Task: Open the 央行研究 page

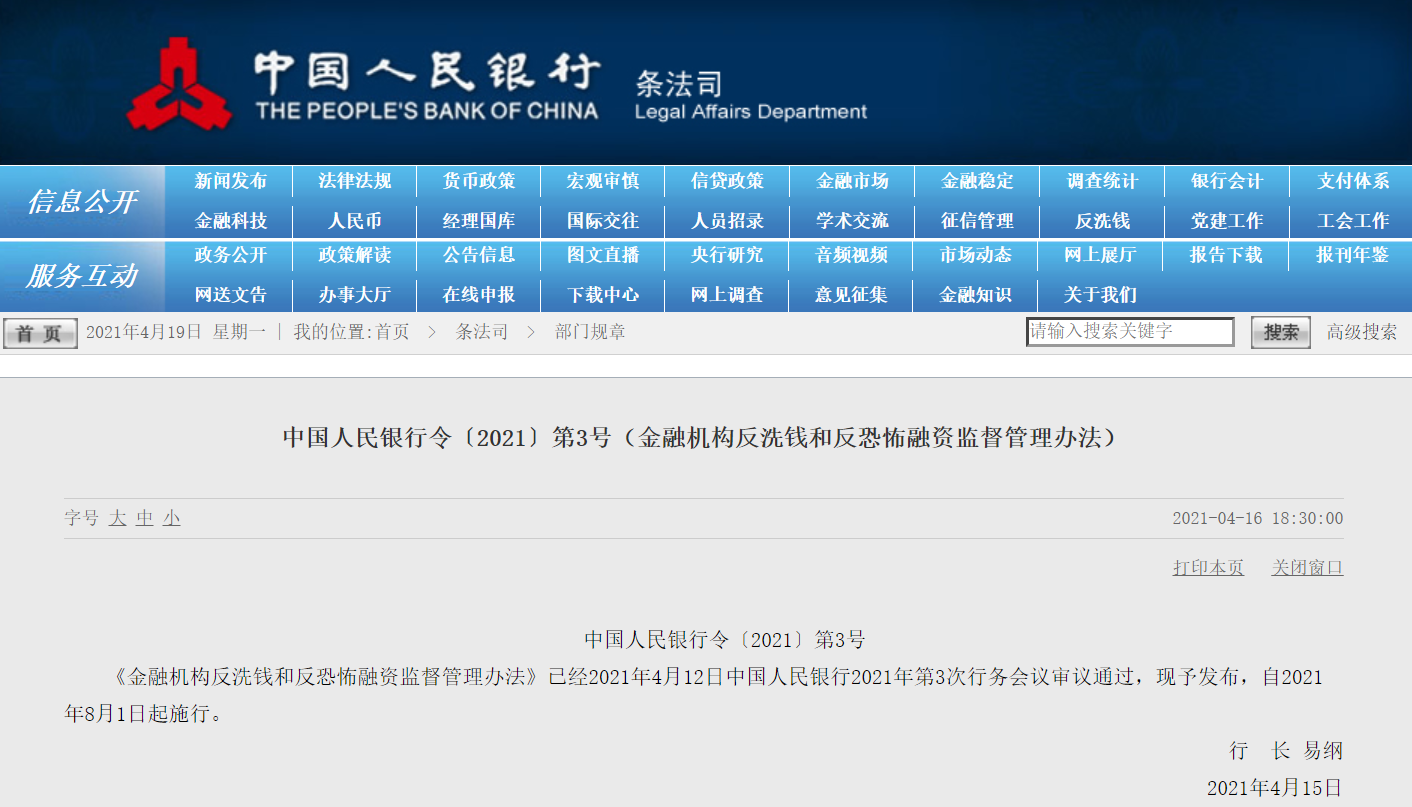Action: [727, 255]
